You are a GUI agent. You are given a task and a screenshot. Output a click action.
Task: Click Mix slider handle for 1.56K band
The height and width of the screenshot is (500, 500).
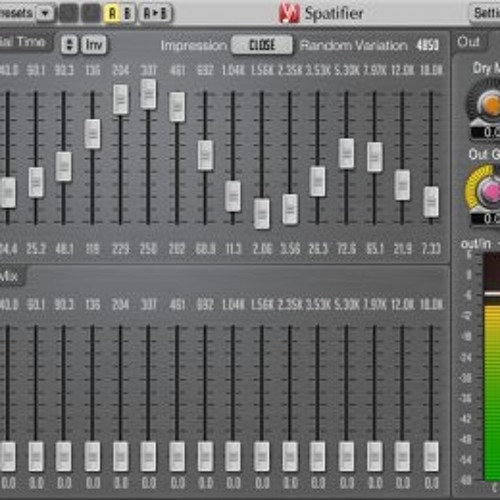pyautogui.click(x=262, y=456)
